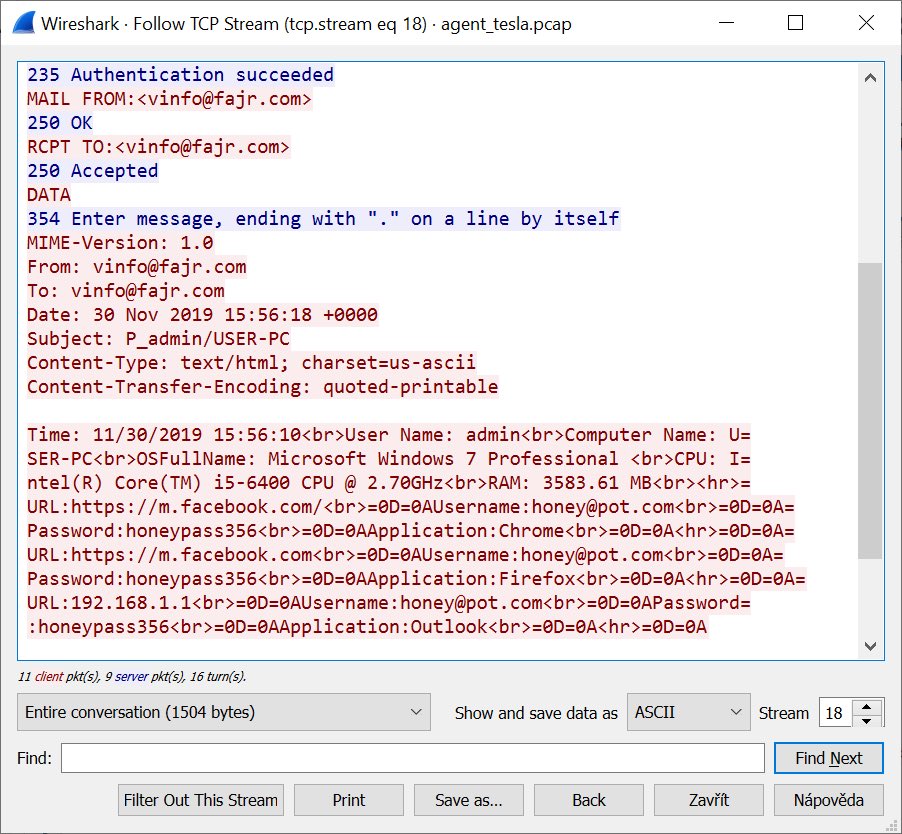Click the 'Subject: P_admin/USER-PC' header
902x834 pixels.
pos(158,339)
